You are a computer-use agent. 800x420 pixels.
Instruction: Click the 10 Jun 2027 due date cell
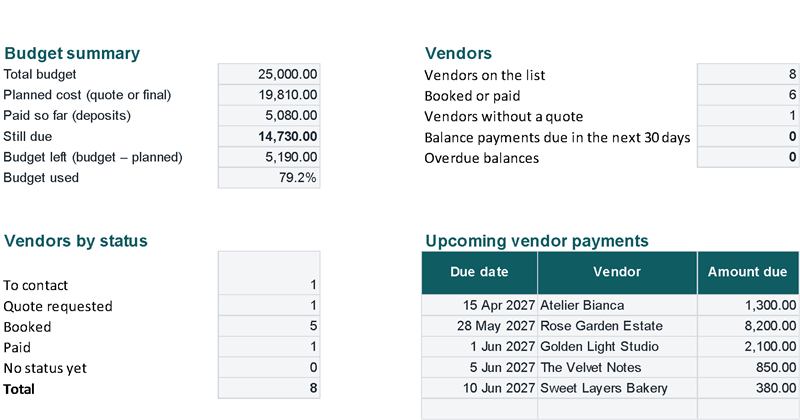pos(480,388)
